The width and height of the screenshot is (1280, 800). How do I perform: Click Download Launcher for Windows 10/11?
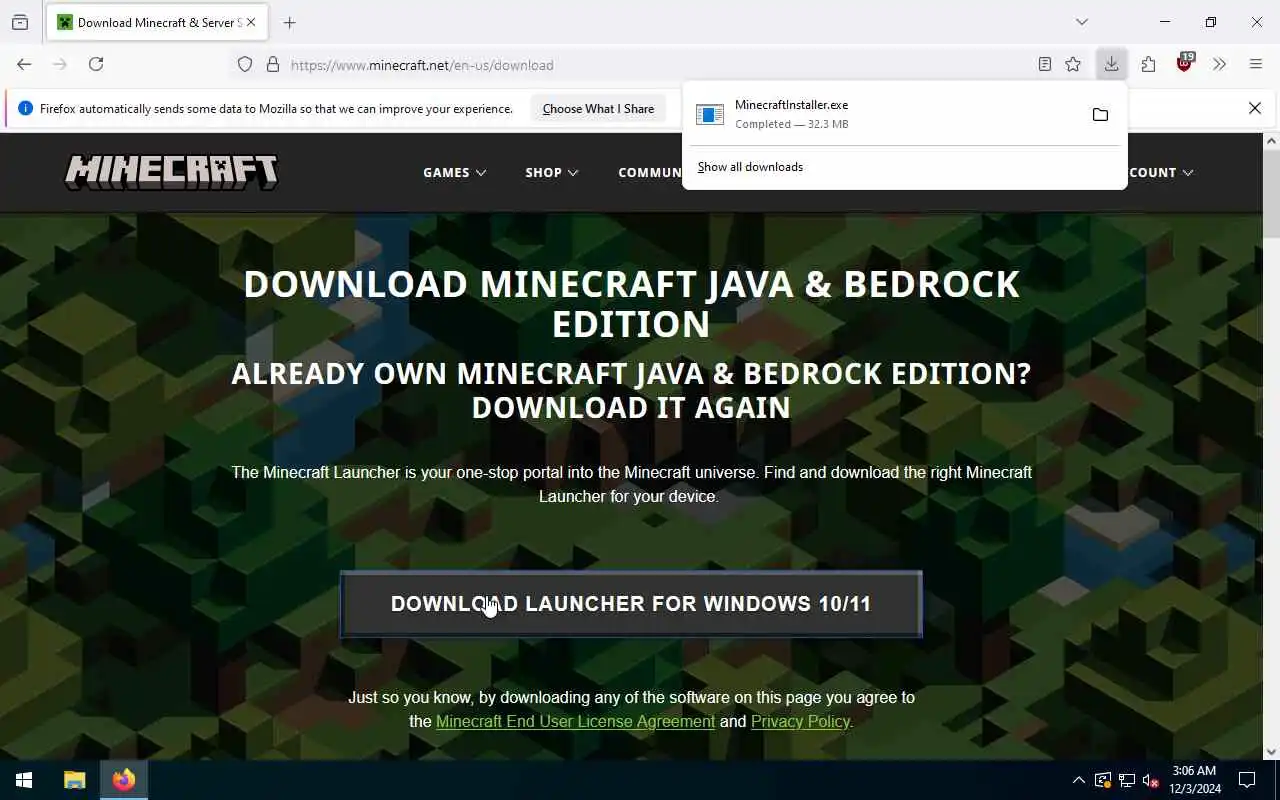point(631,604)
